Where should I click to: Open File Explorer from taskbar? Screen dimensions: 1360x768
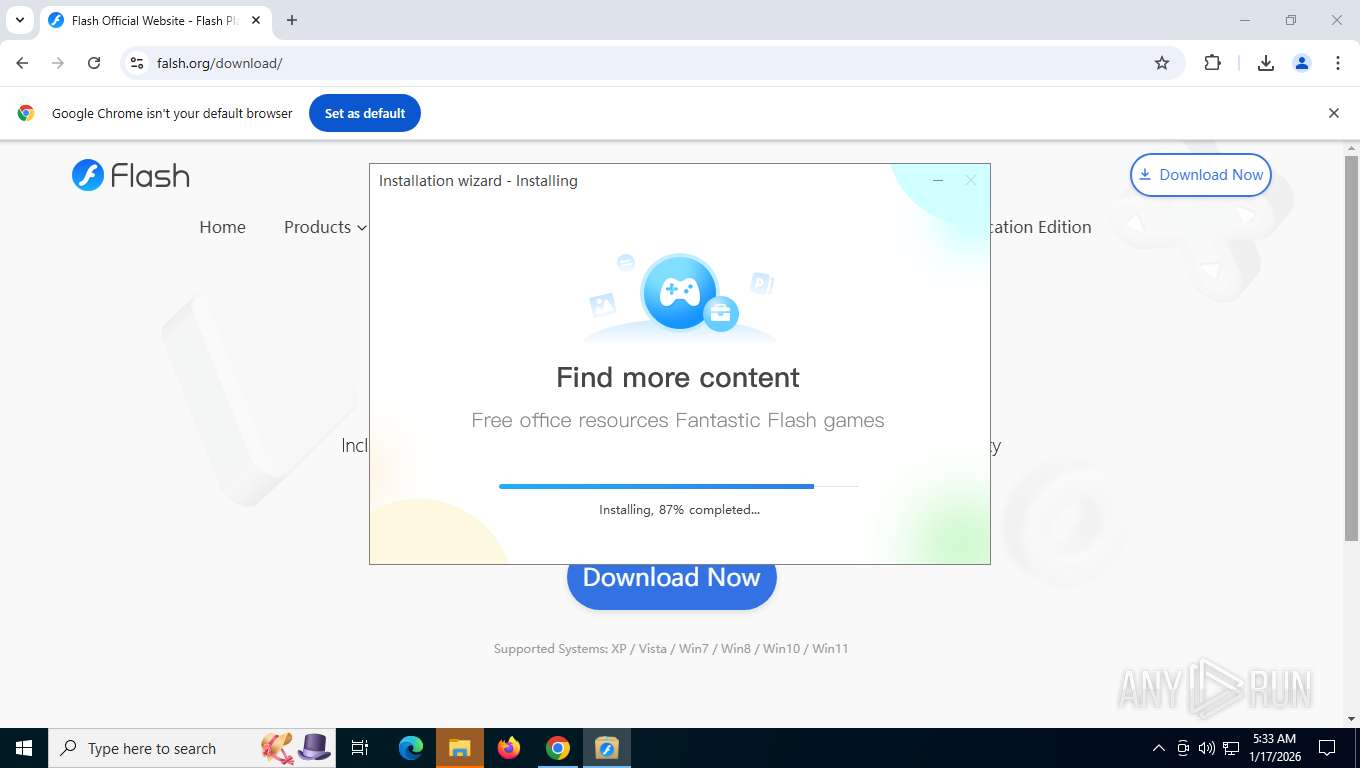(x=459, y=748)
